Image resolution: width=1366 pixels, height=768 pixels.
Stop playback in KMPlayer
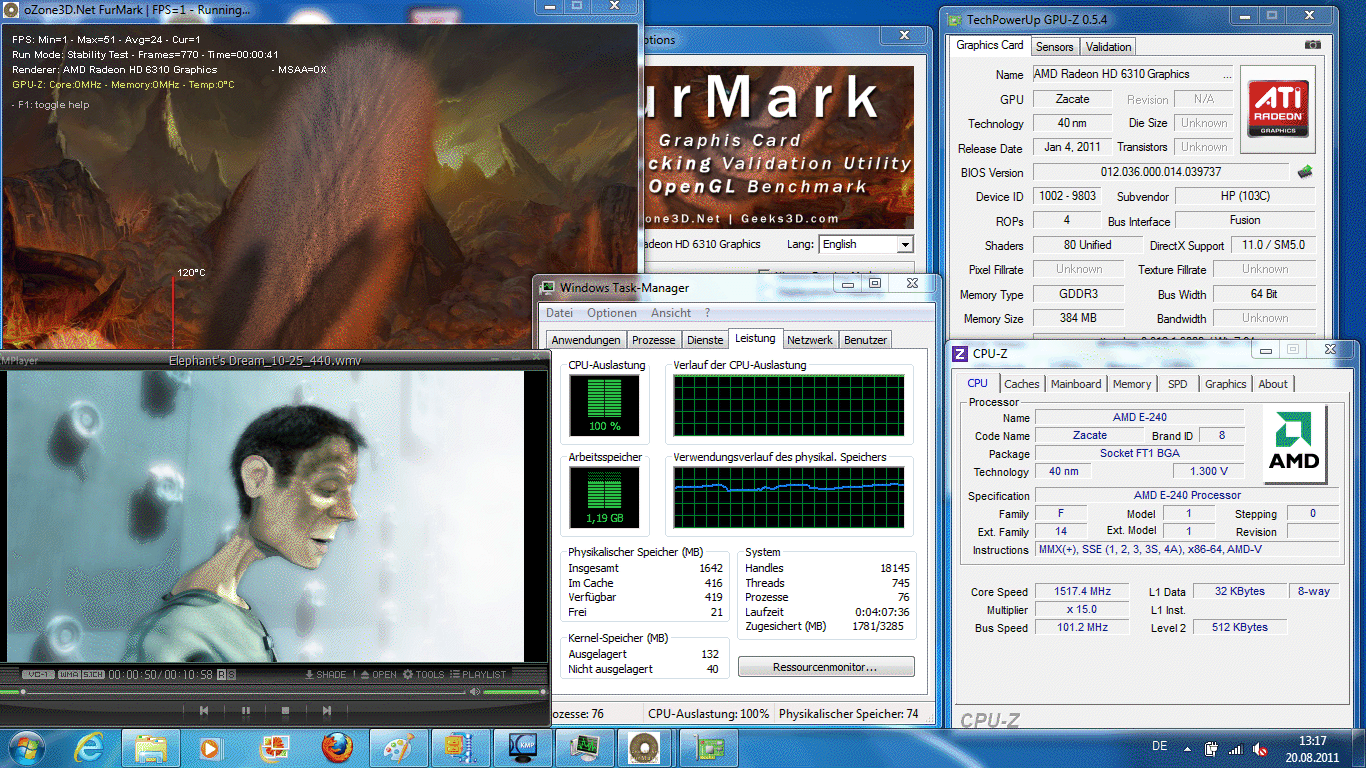pos(285,711)
